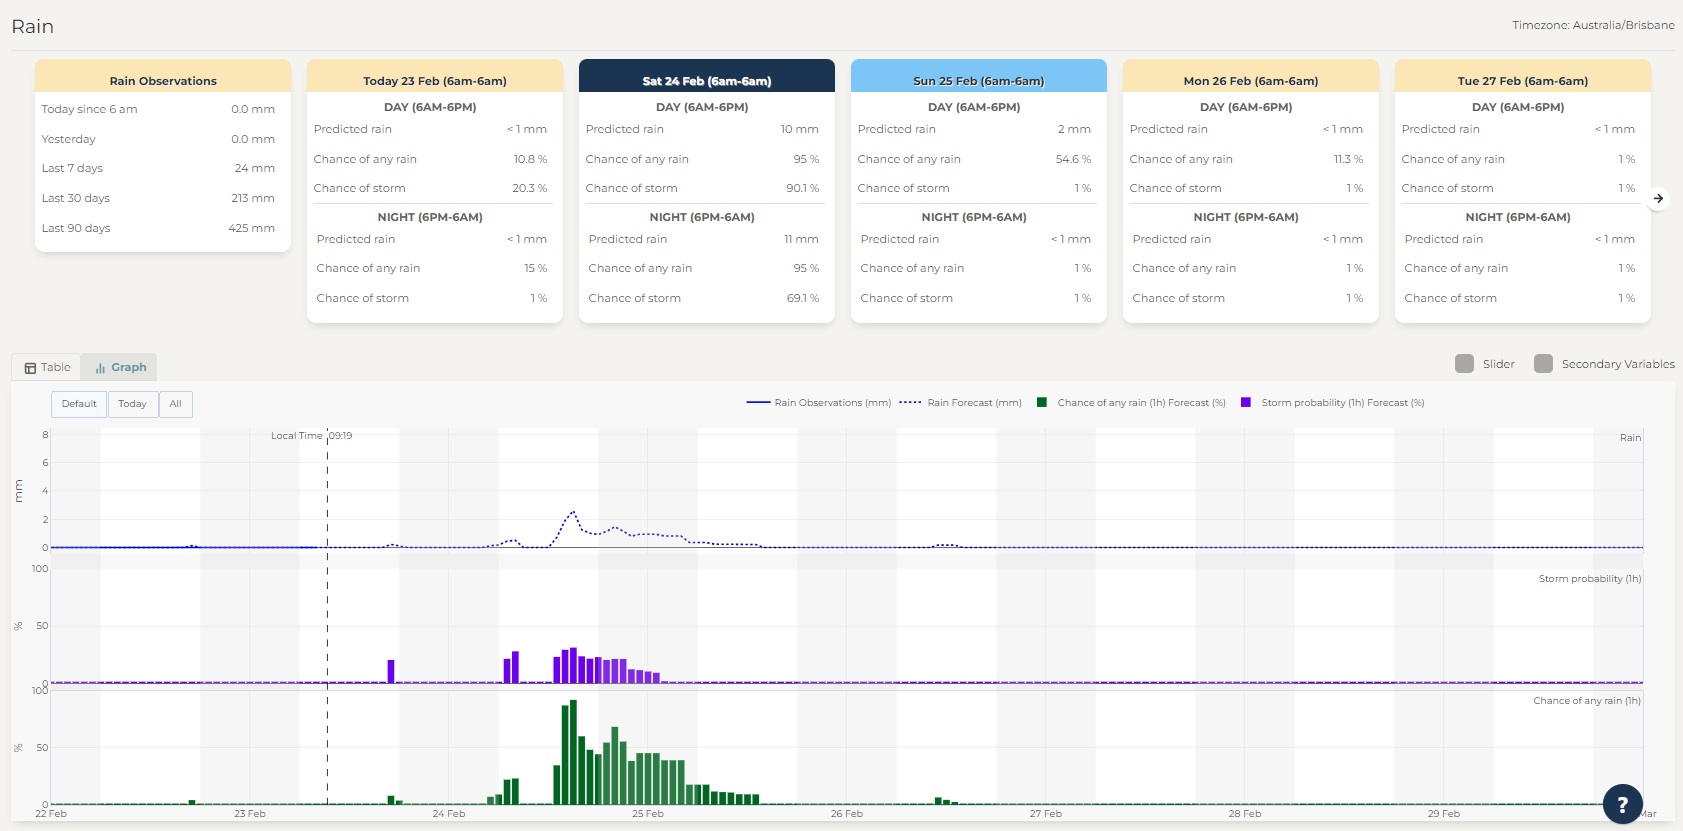Click Sat 24 Feb storm chance 90.1 %
The image size is (1683, 831).
(x=802, y=188)
